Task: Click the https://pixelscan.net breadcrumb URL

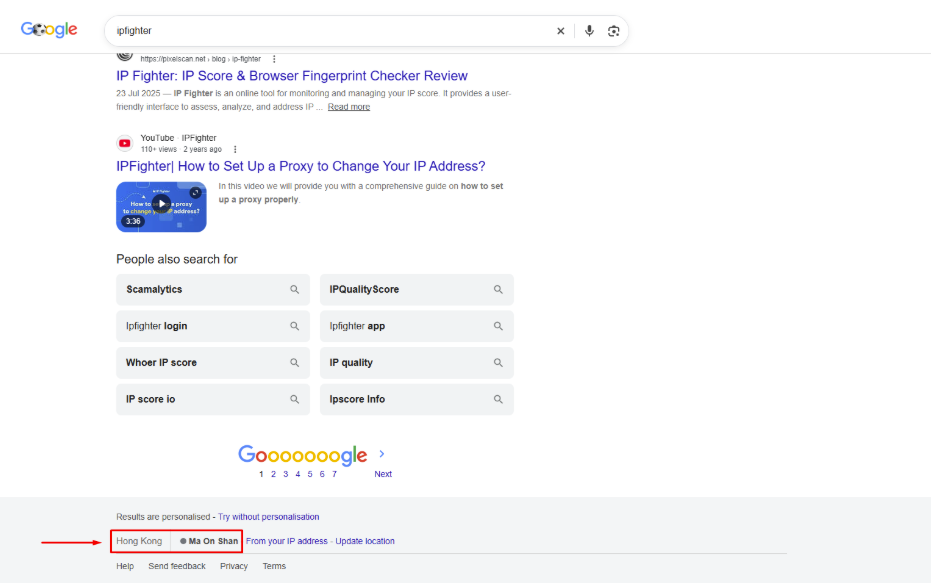Action: [201, 59]
